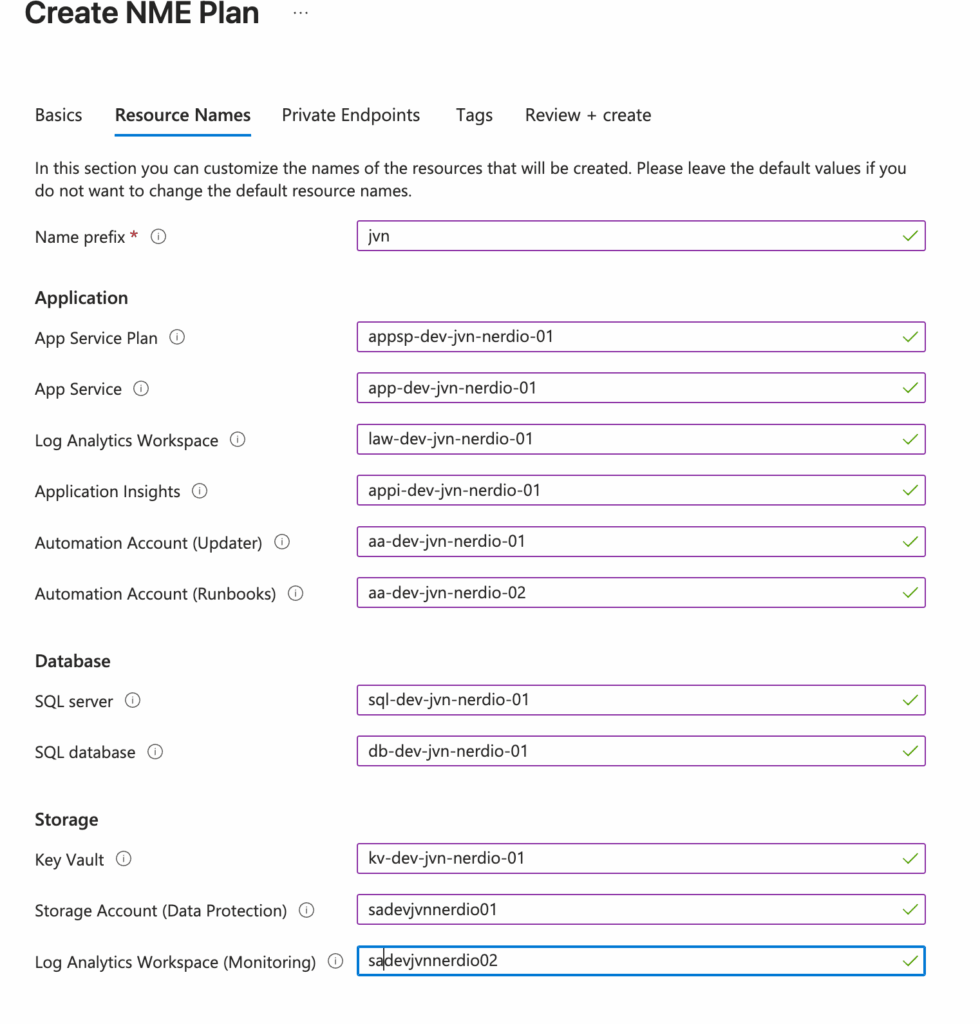Click info icon next to Name prefix
This screenshot has width=980, height=1024.
click(x=158, y=237)
